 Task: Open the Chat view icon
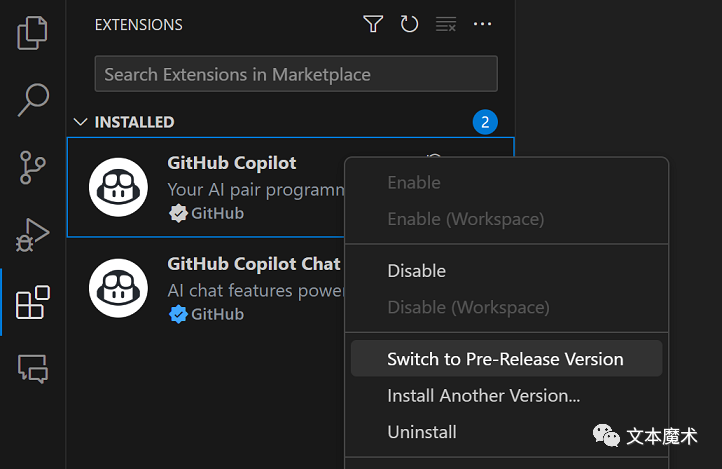coord(32,369)
